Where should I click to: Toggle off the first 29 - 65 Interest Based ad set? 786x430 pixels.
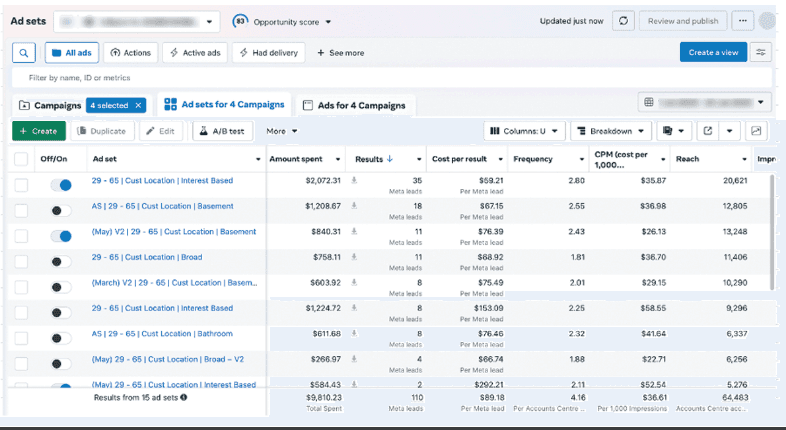(61, 185)
